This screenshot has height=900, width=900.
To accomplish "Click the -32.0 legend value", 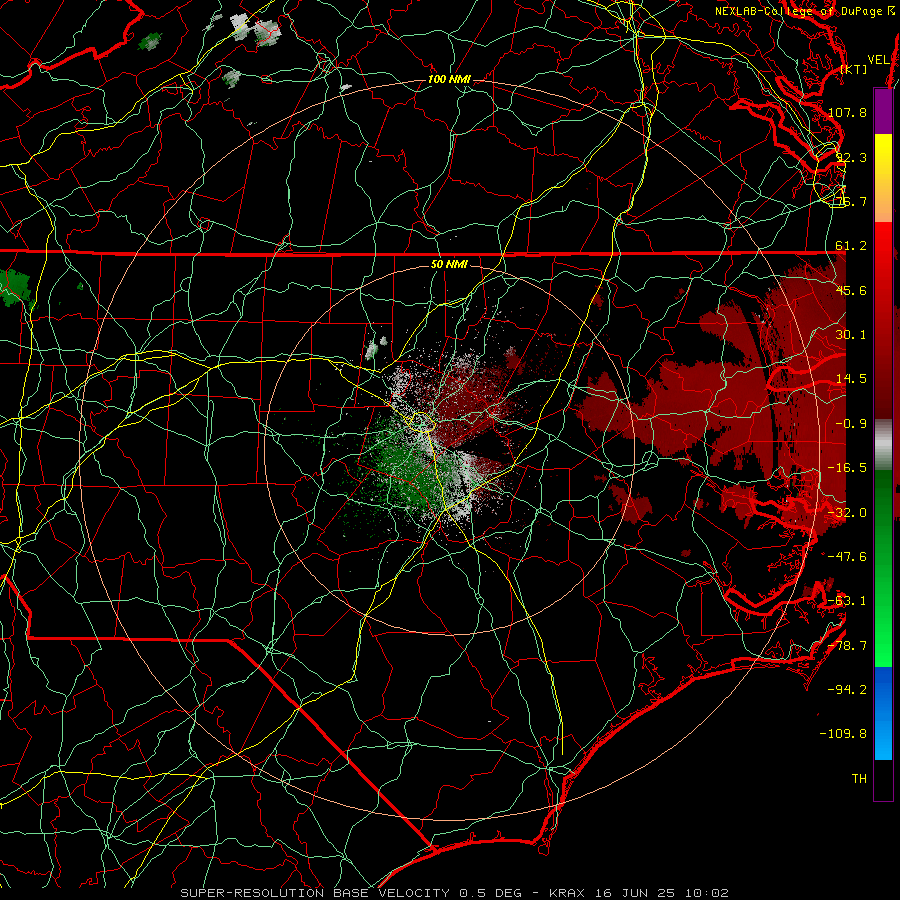I will [847, 513].
